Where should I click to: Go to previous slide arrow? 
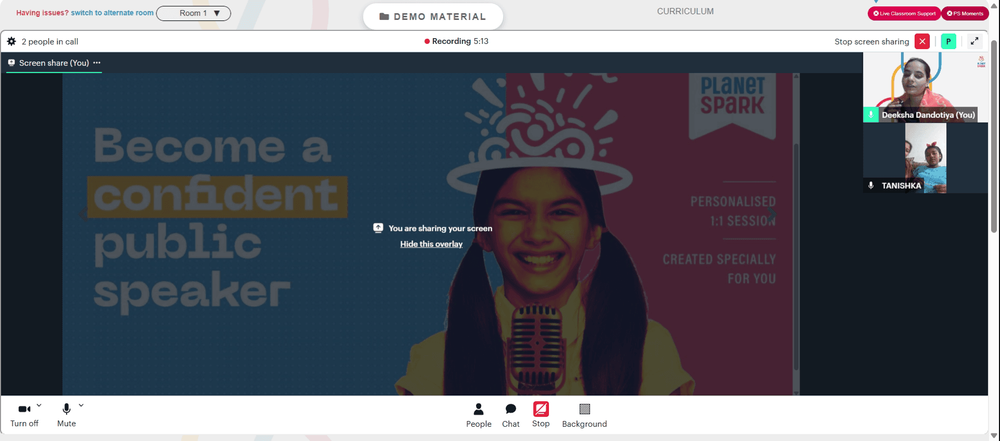tap(82, 214)
